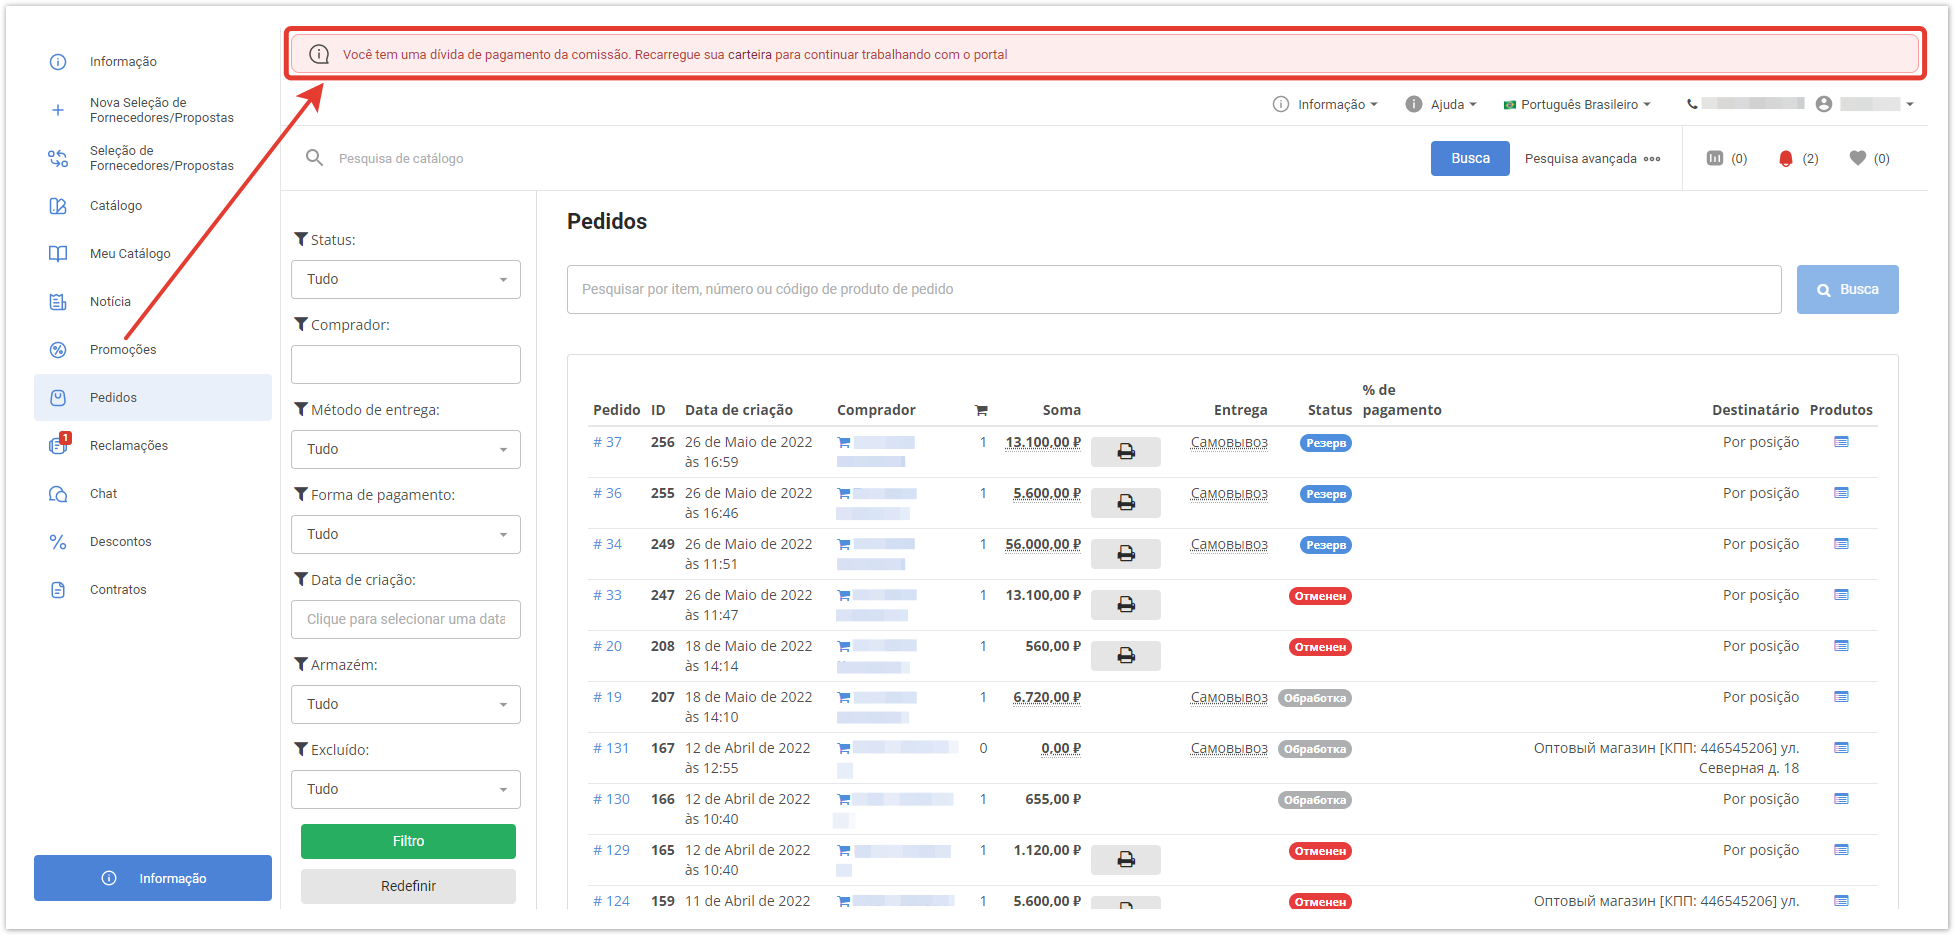Print order #37 using printer icon

[1125, 452]
